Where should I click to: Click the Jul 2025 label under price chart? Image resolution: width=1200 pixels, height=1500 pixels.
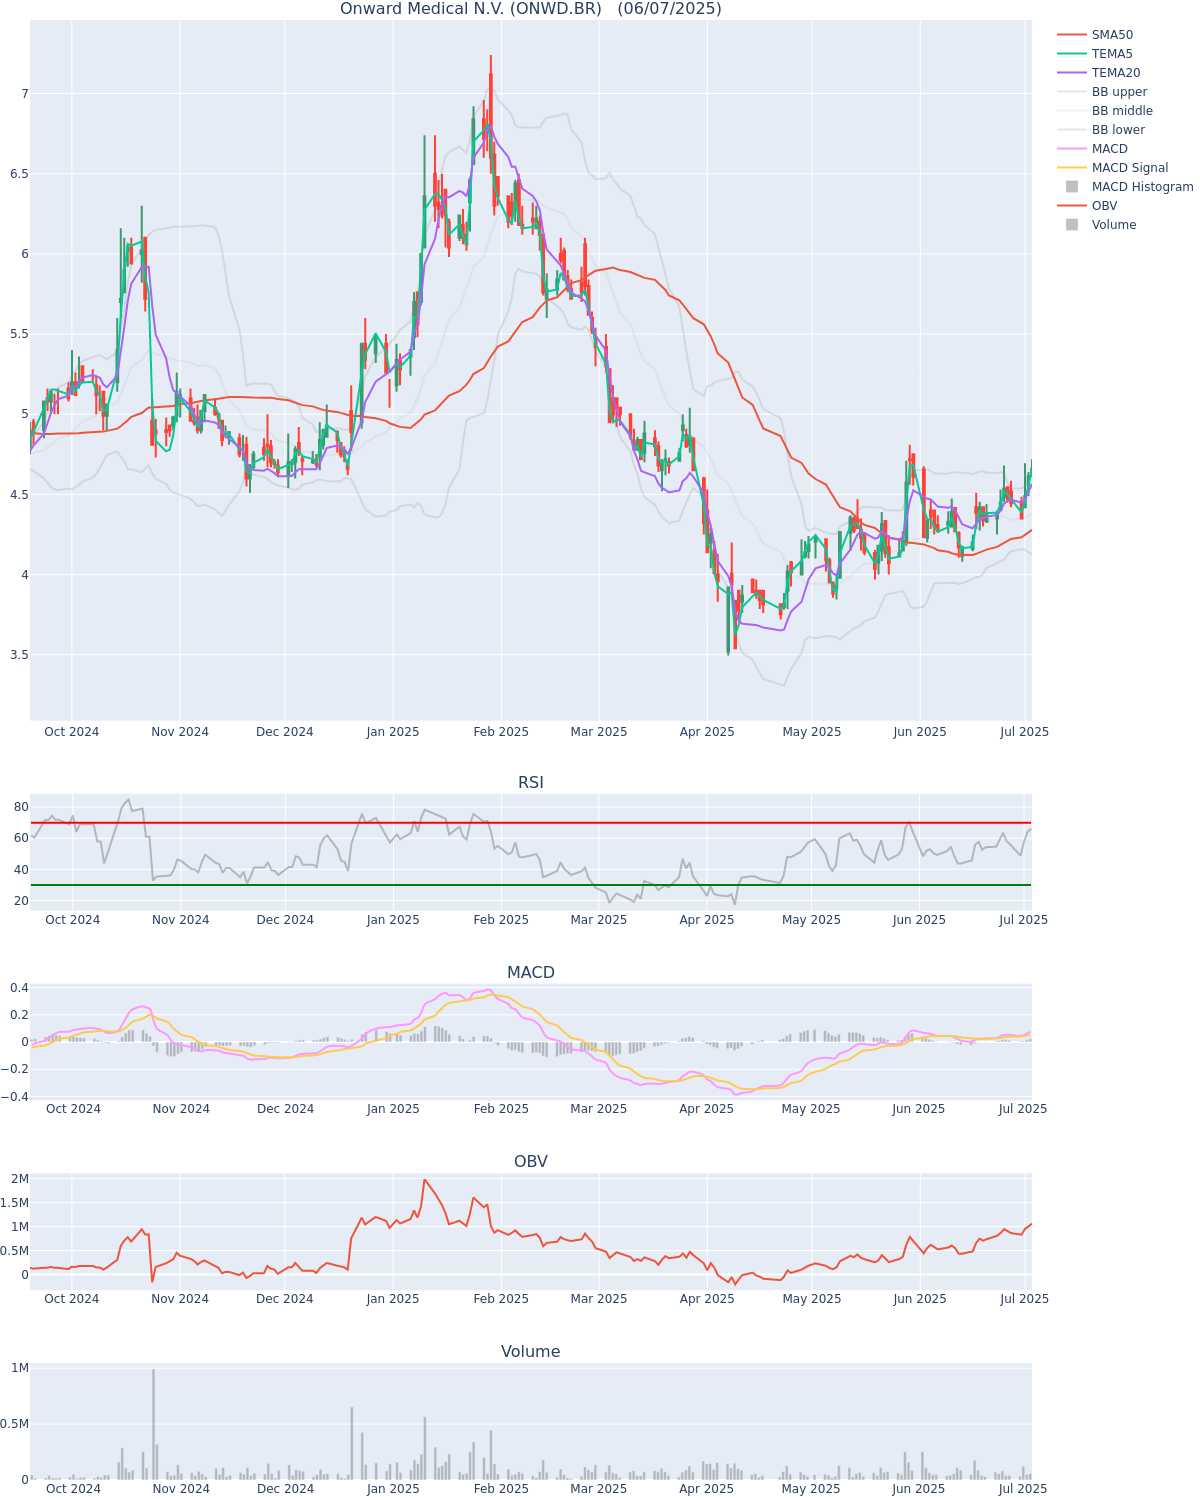(x=1025, y=732)
